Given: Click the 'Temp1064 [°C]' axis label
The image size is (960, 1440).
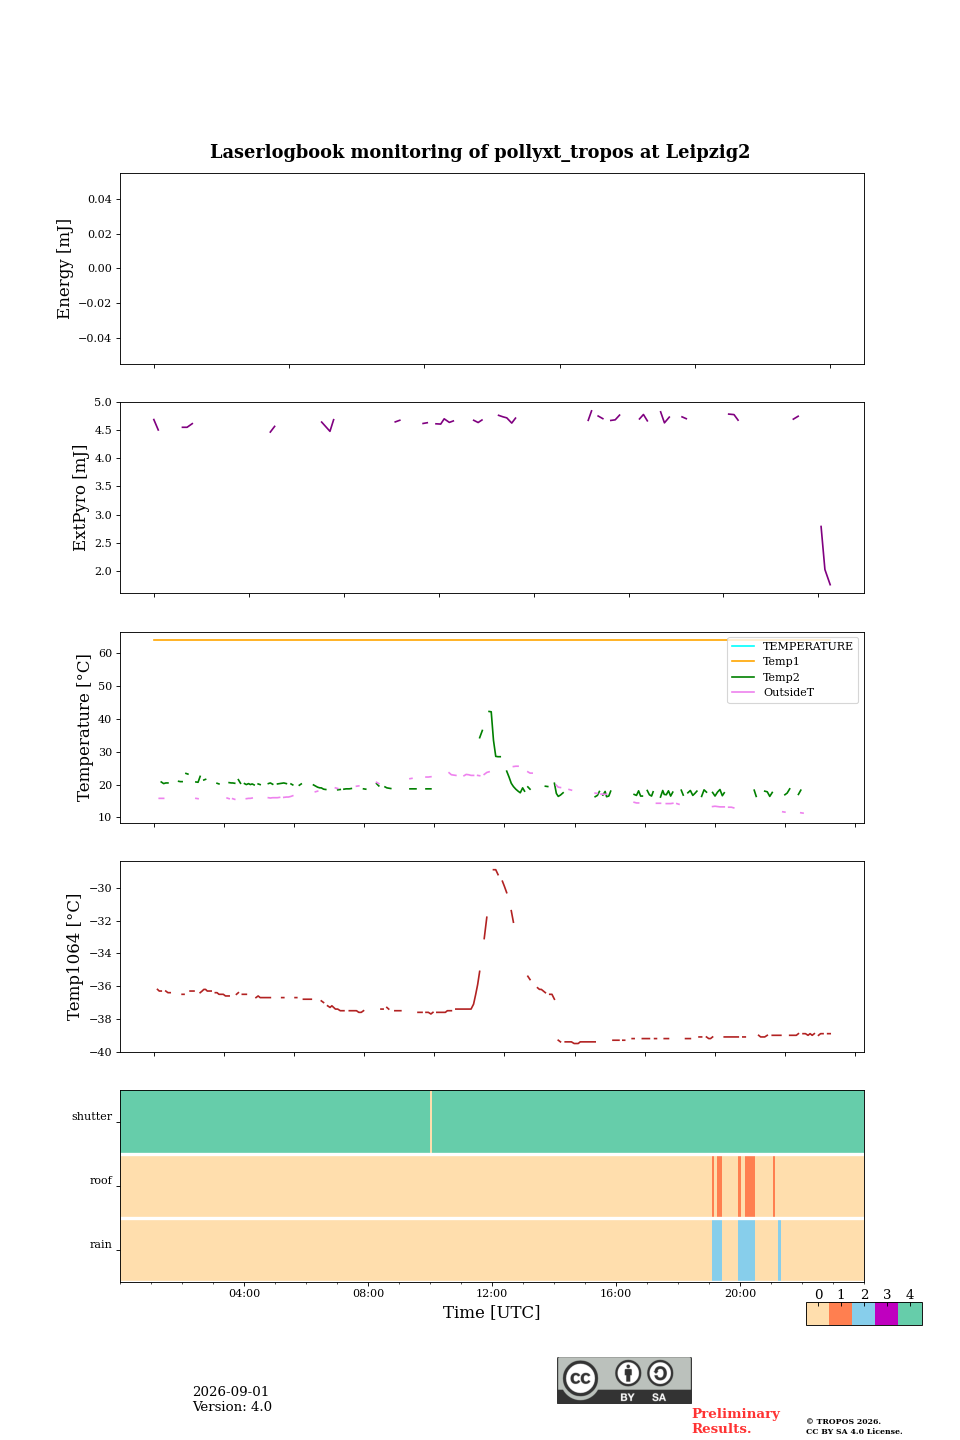Looking at the screenshot, I should (74, 957).
